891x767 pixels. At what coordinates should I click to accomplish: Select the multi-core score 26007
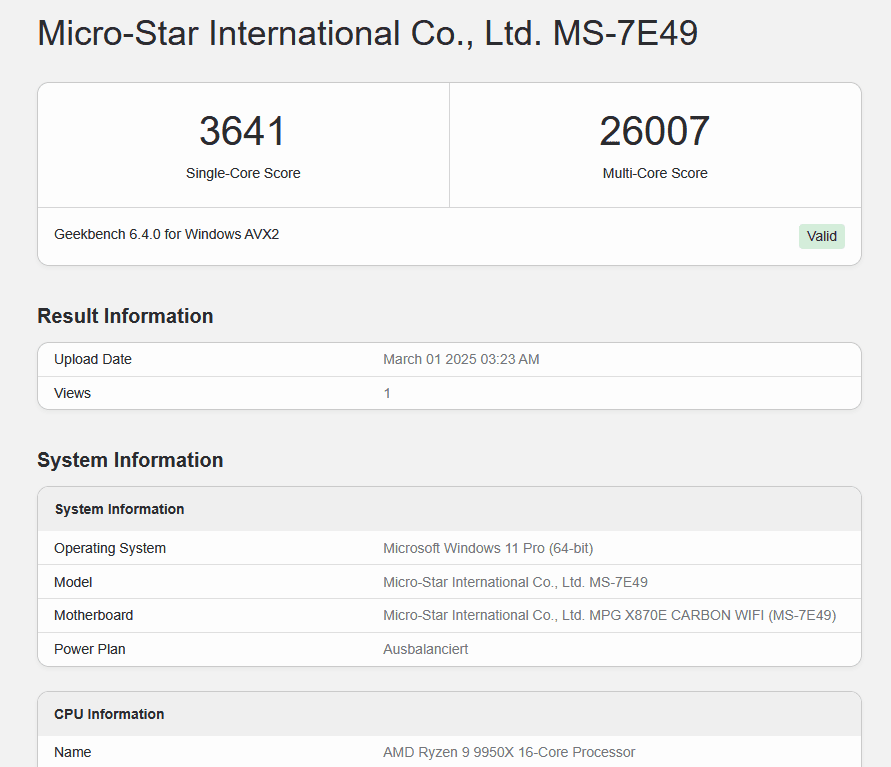pos(655,131)
